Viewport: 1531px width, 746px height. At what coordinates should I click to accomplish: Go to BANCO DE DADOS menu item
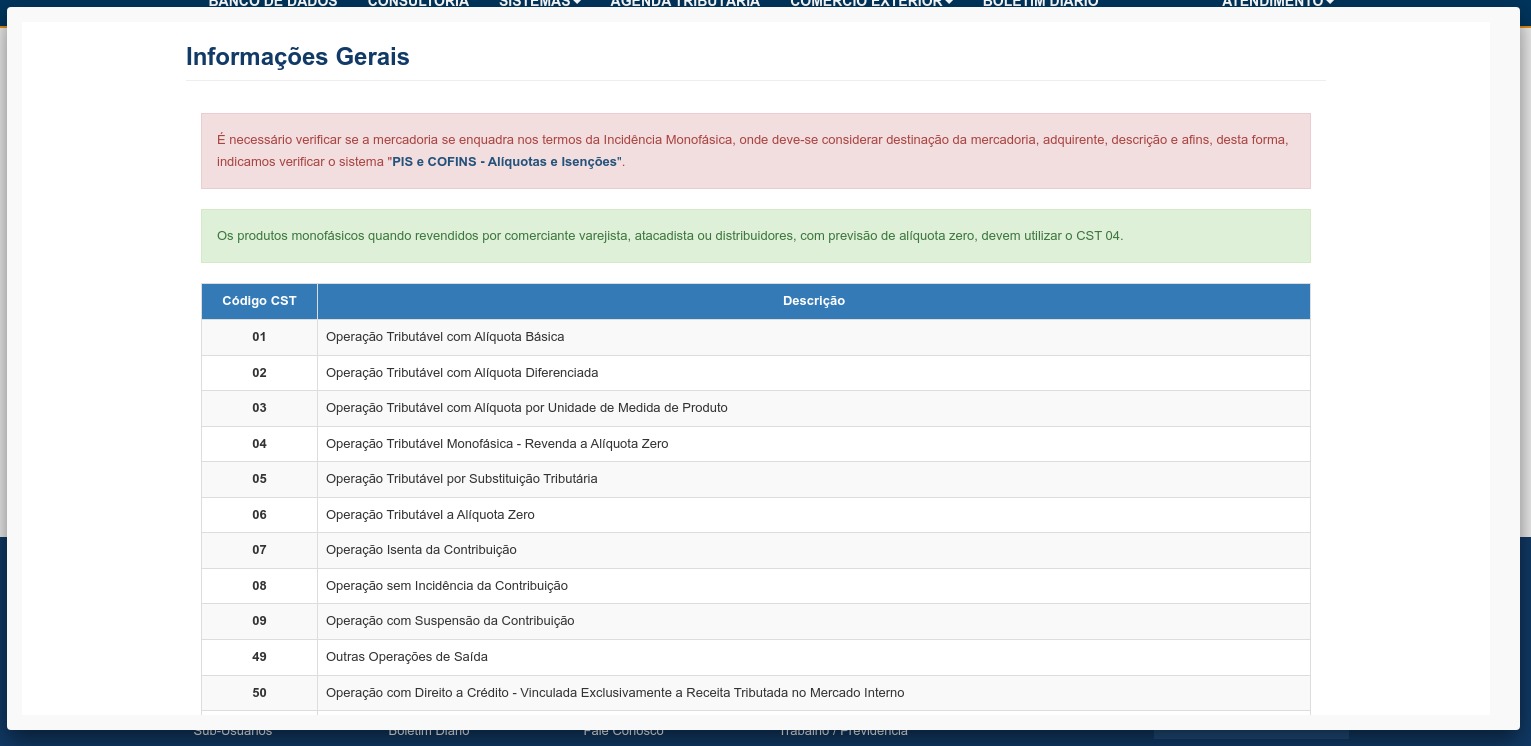[273, 3]
